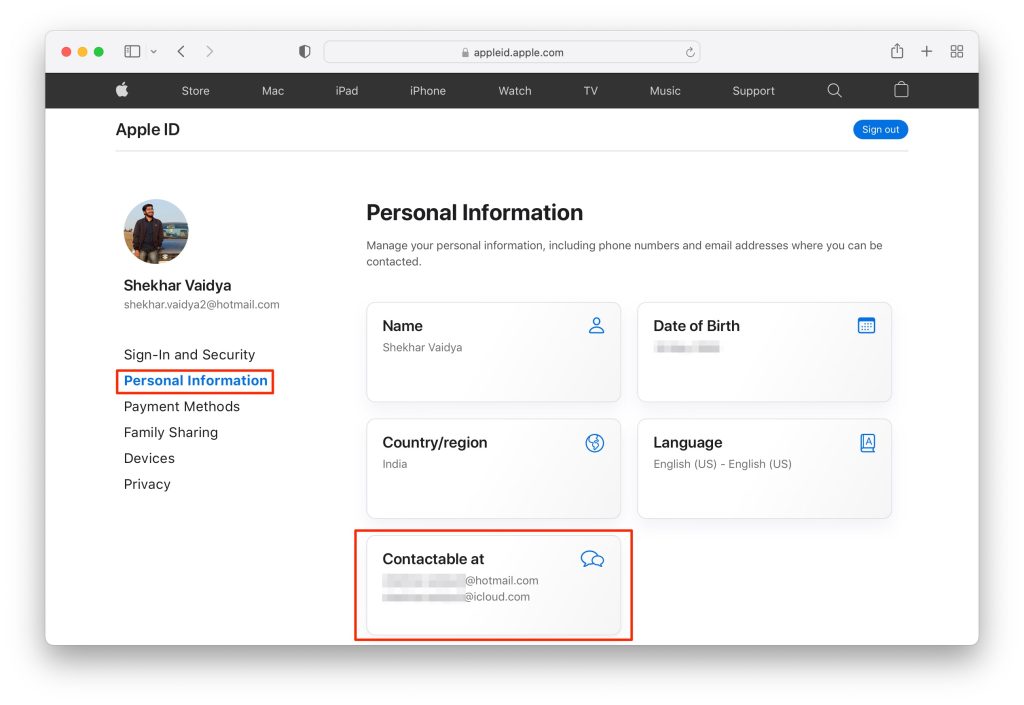Click the Shekhar Vaidya name under photo
This screenshot has width=1024, height=705.
coord(177,285)
